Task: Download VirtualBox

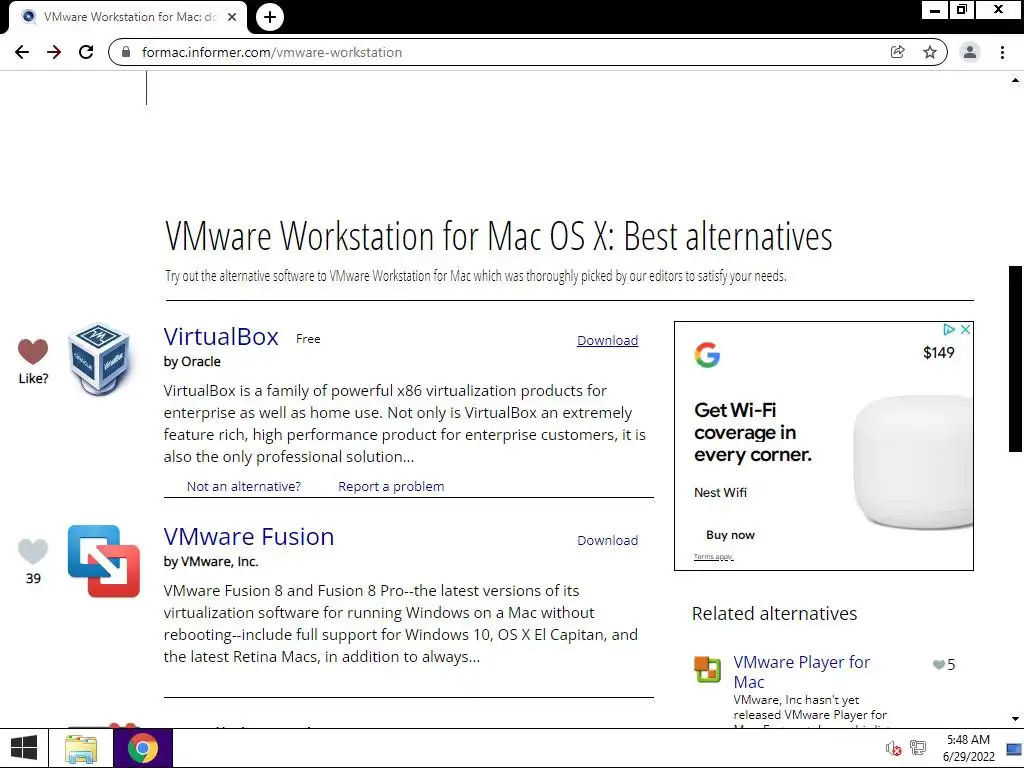Action: [607, 340]
